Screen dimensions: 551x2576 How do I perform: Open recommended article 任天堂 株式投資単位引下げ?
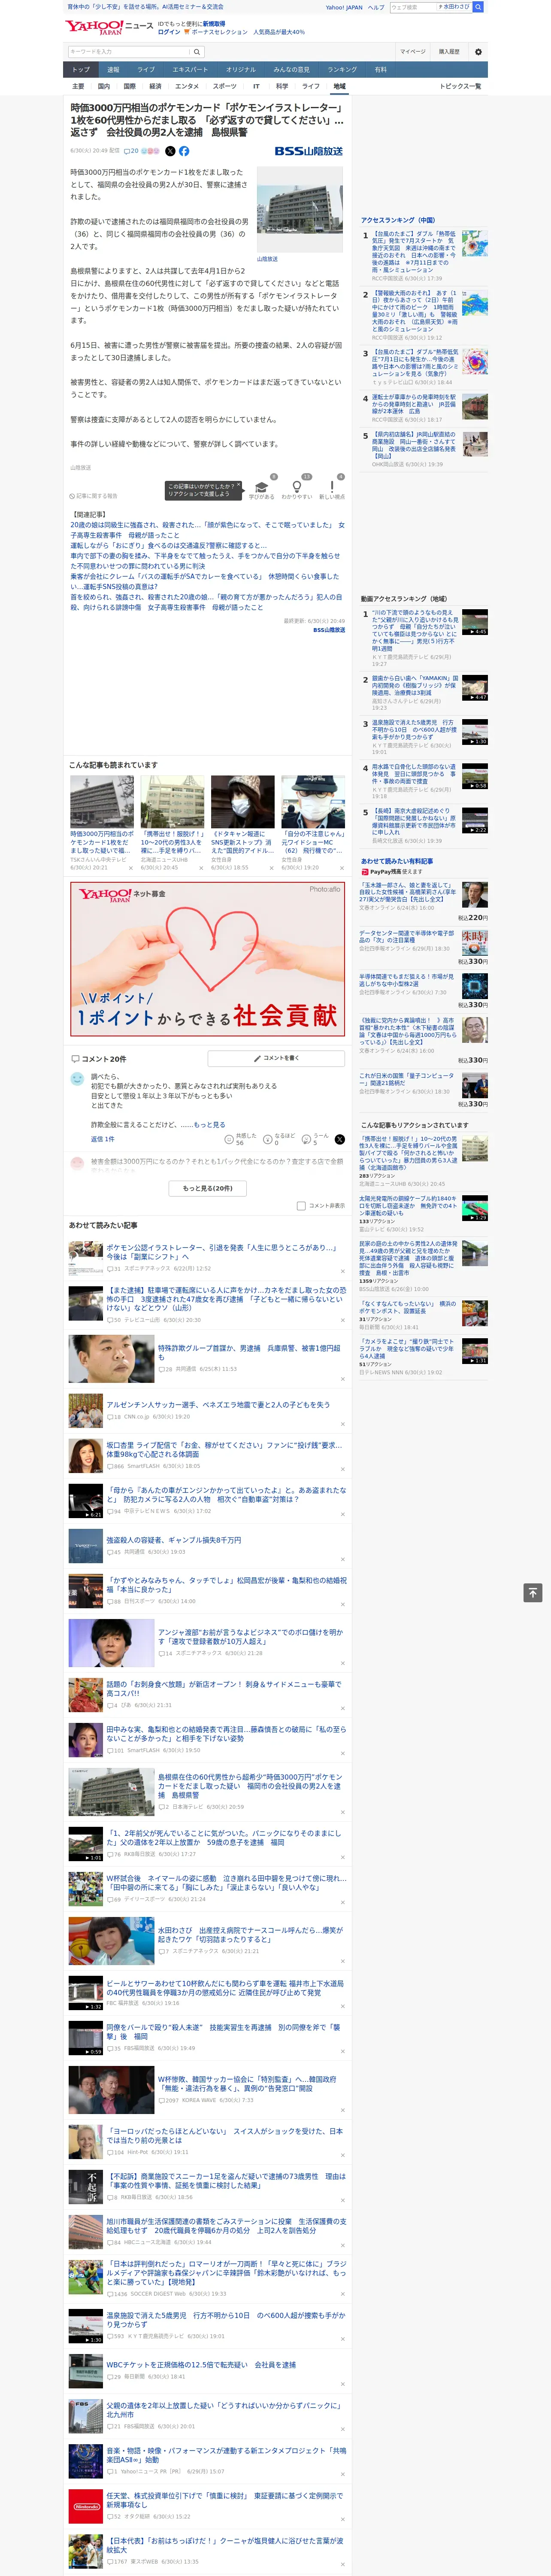click(224, 2500)
